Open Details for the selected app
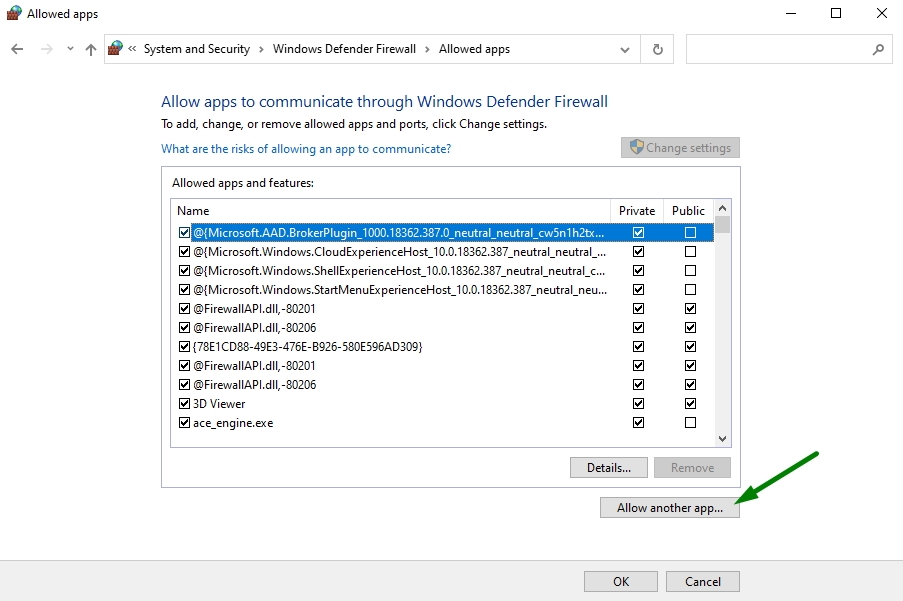Viewport: 903px width, 601px height. tap(609, 467)
